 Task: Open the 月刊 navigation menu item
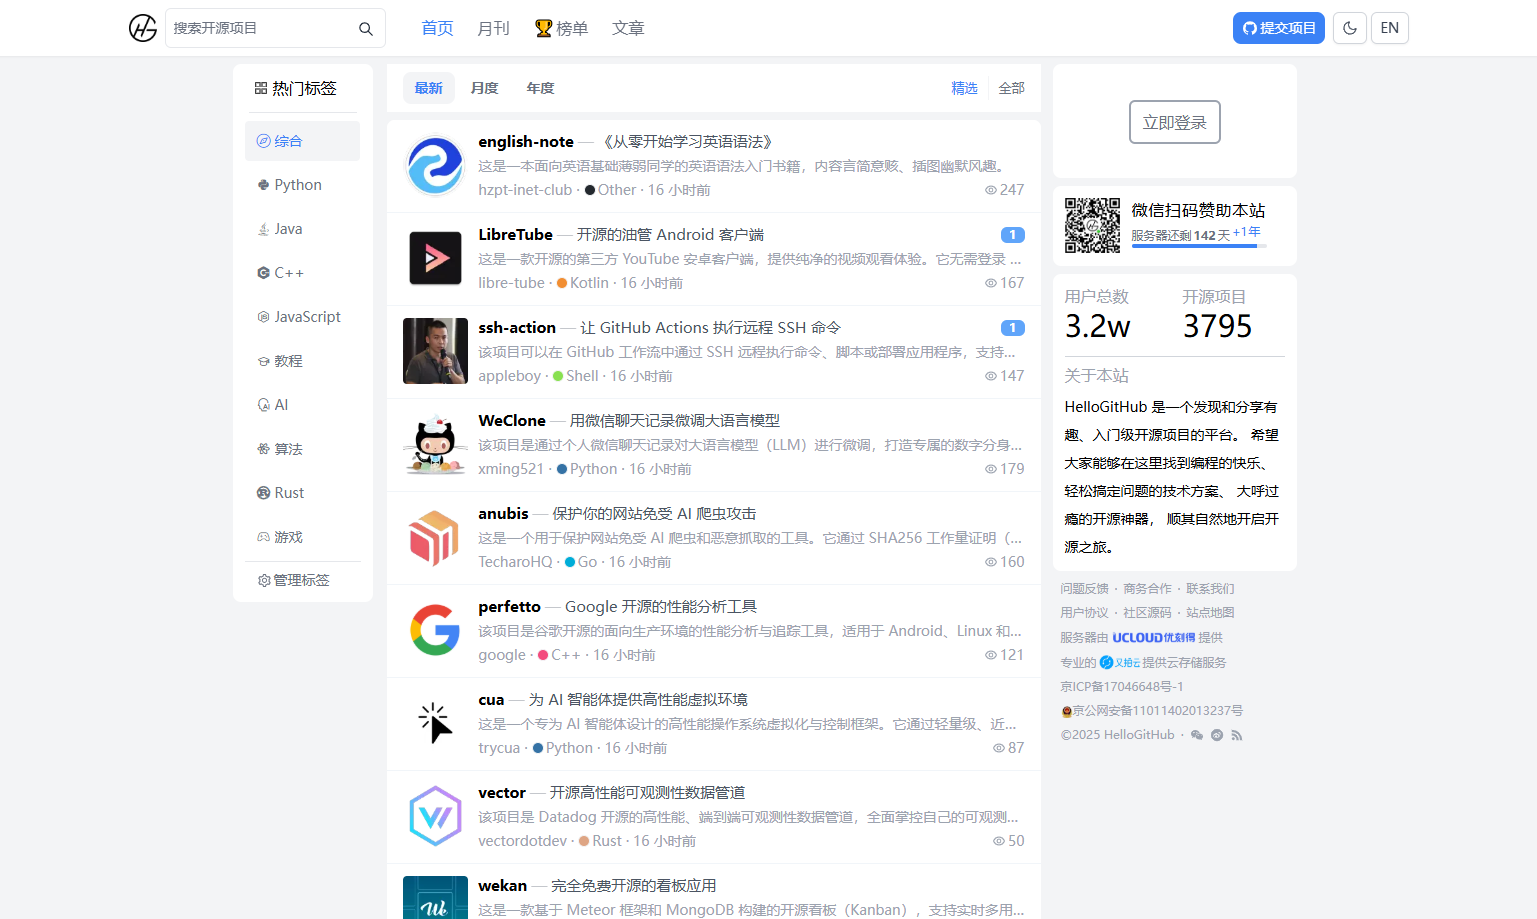click(x=493, y=28)
